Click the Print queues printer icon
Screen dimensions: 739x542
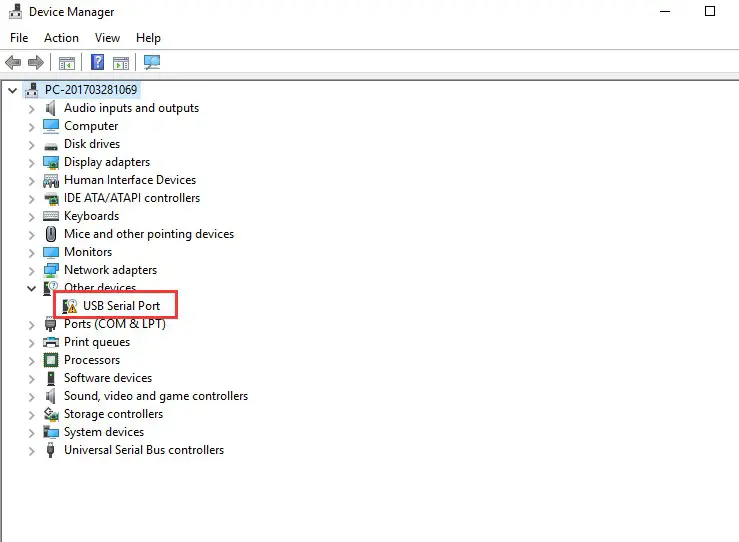[x=51, y=342]
